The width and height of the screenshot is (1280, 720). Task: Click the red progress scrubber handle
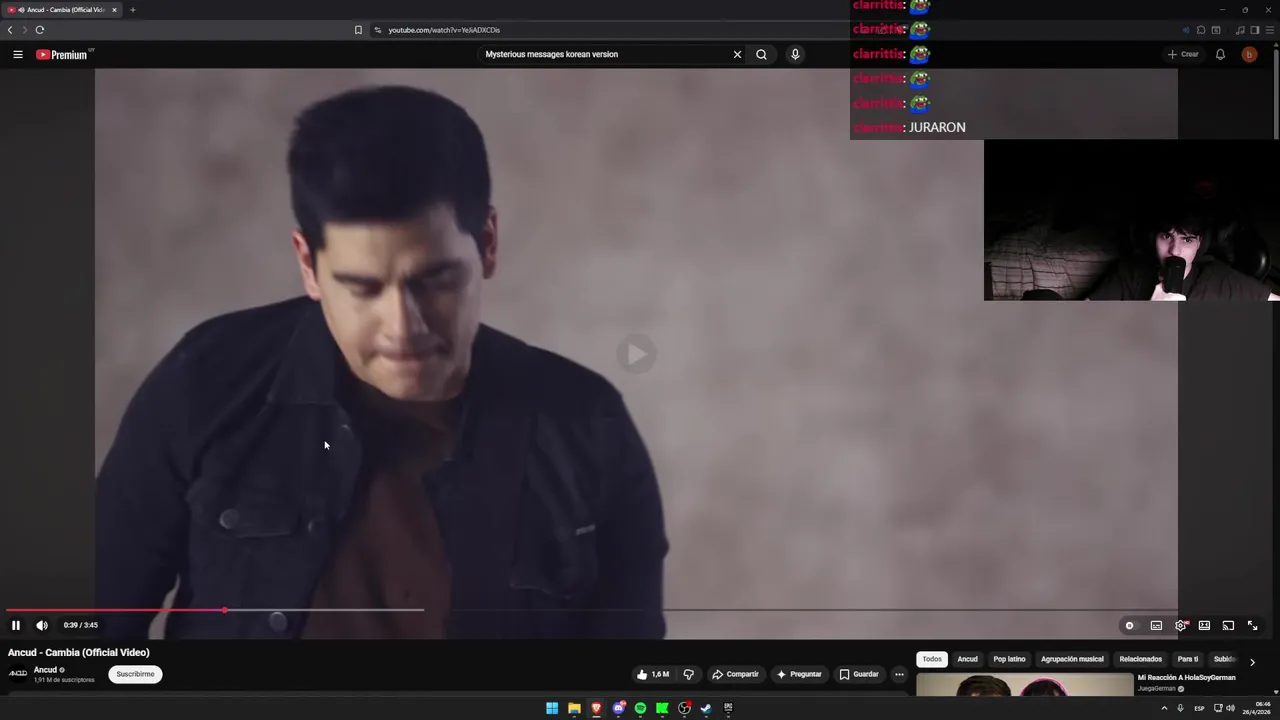click(225, 609)
